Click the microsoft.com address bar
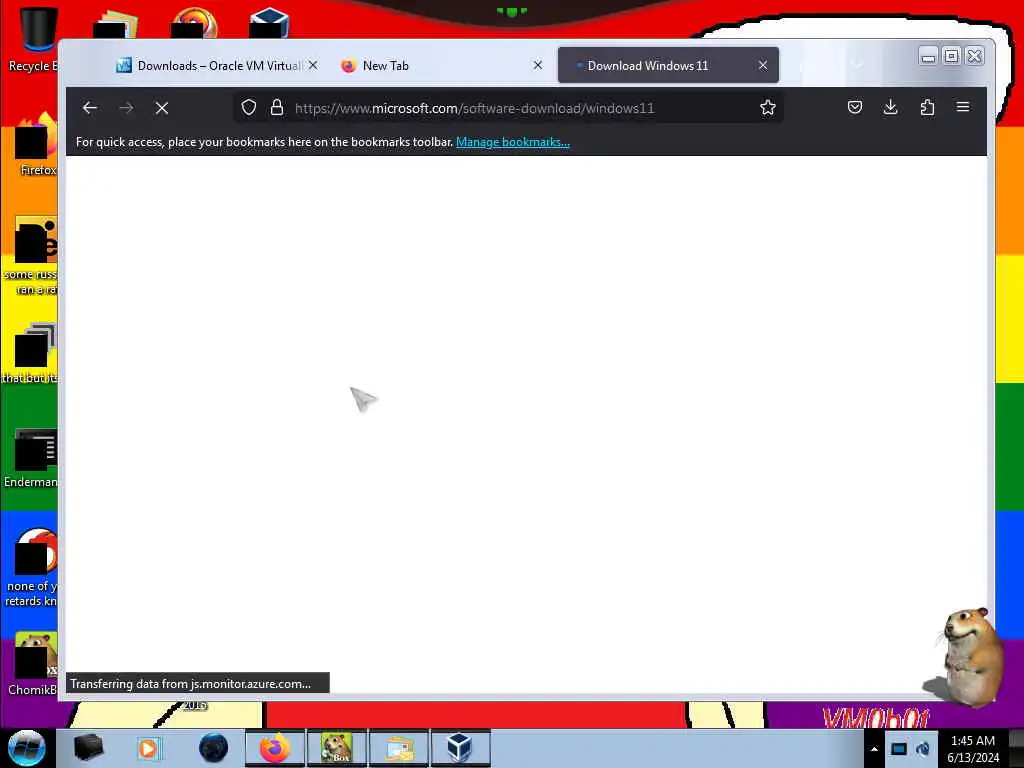 pyautogui.click(x=508, y=108)
